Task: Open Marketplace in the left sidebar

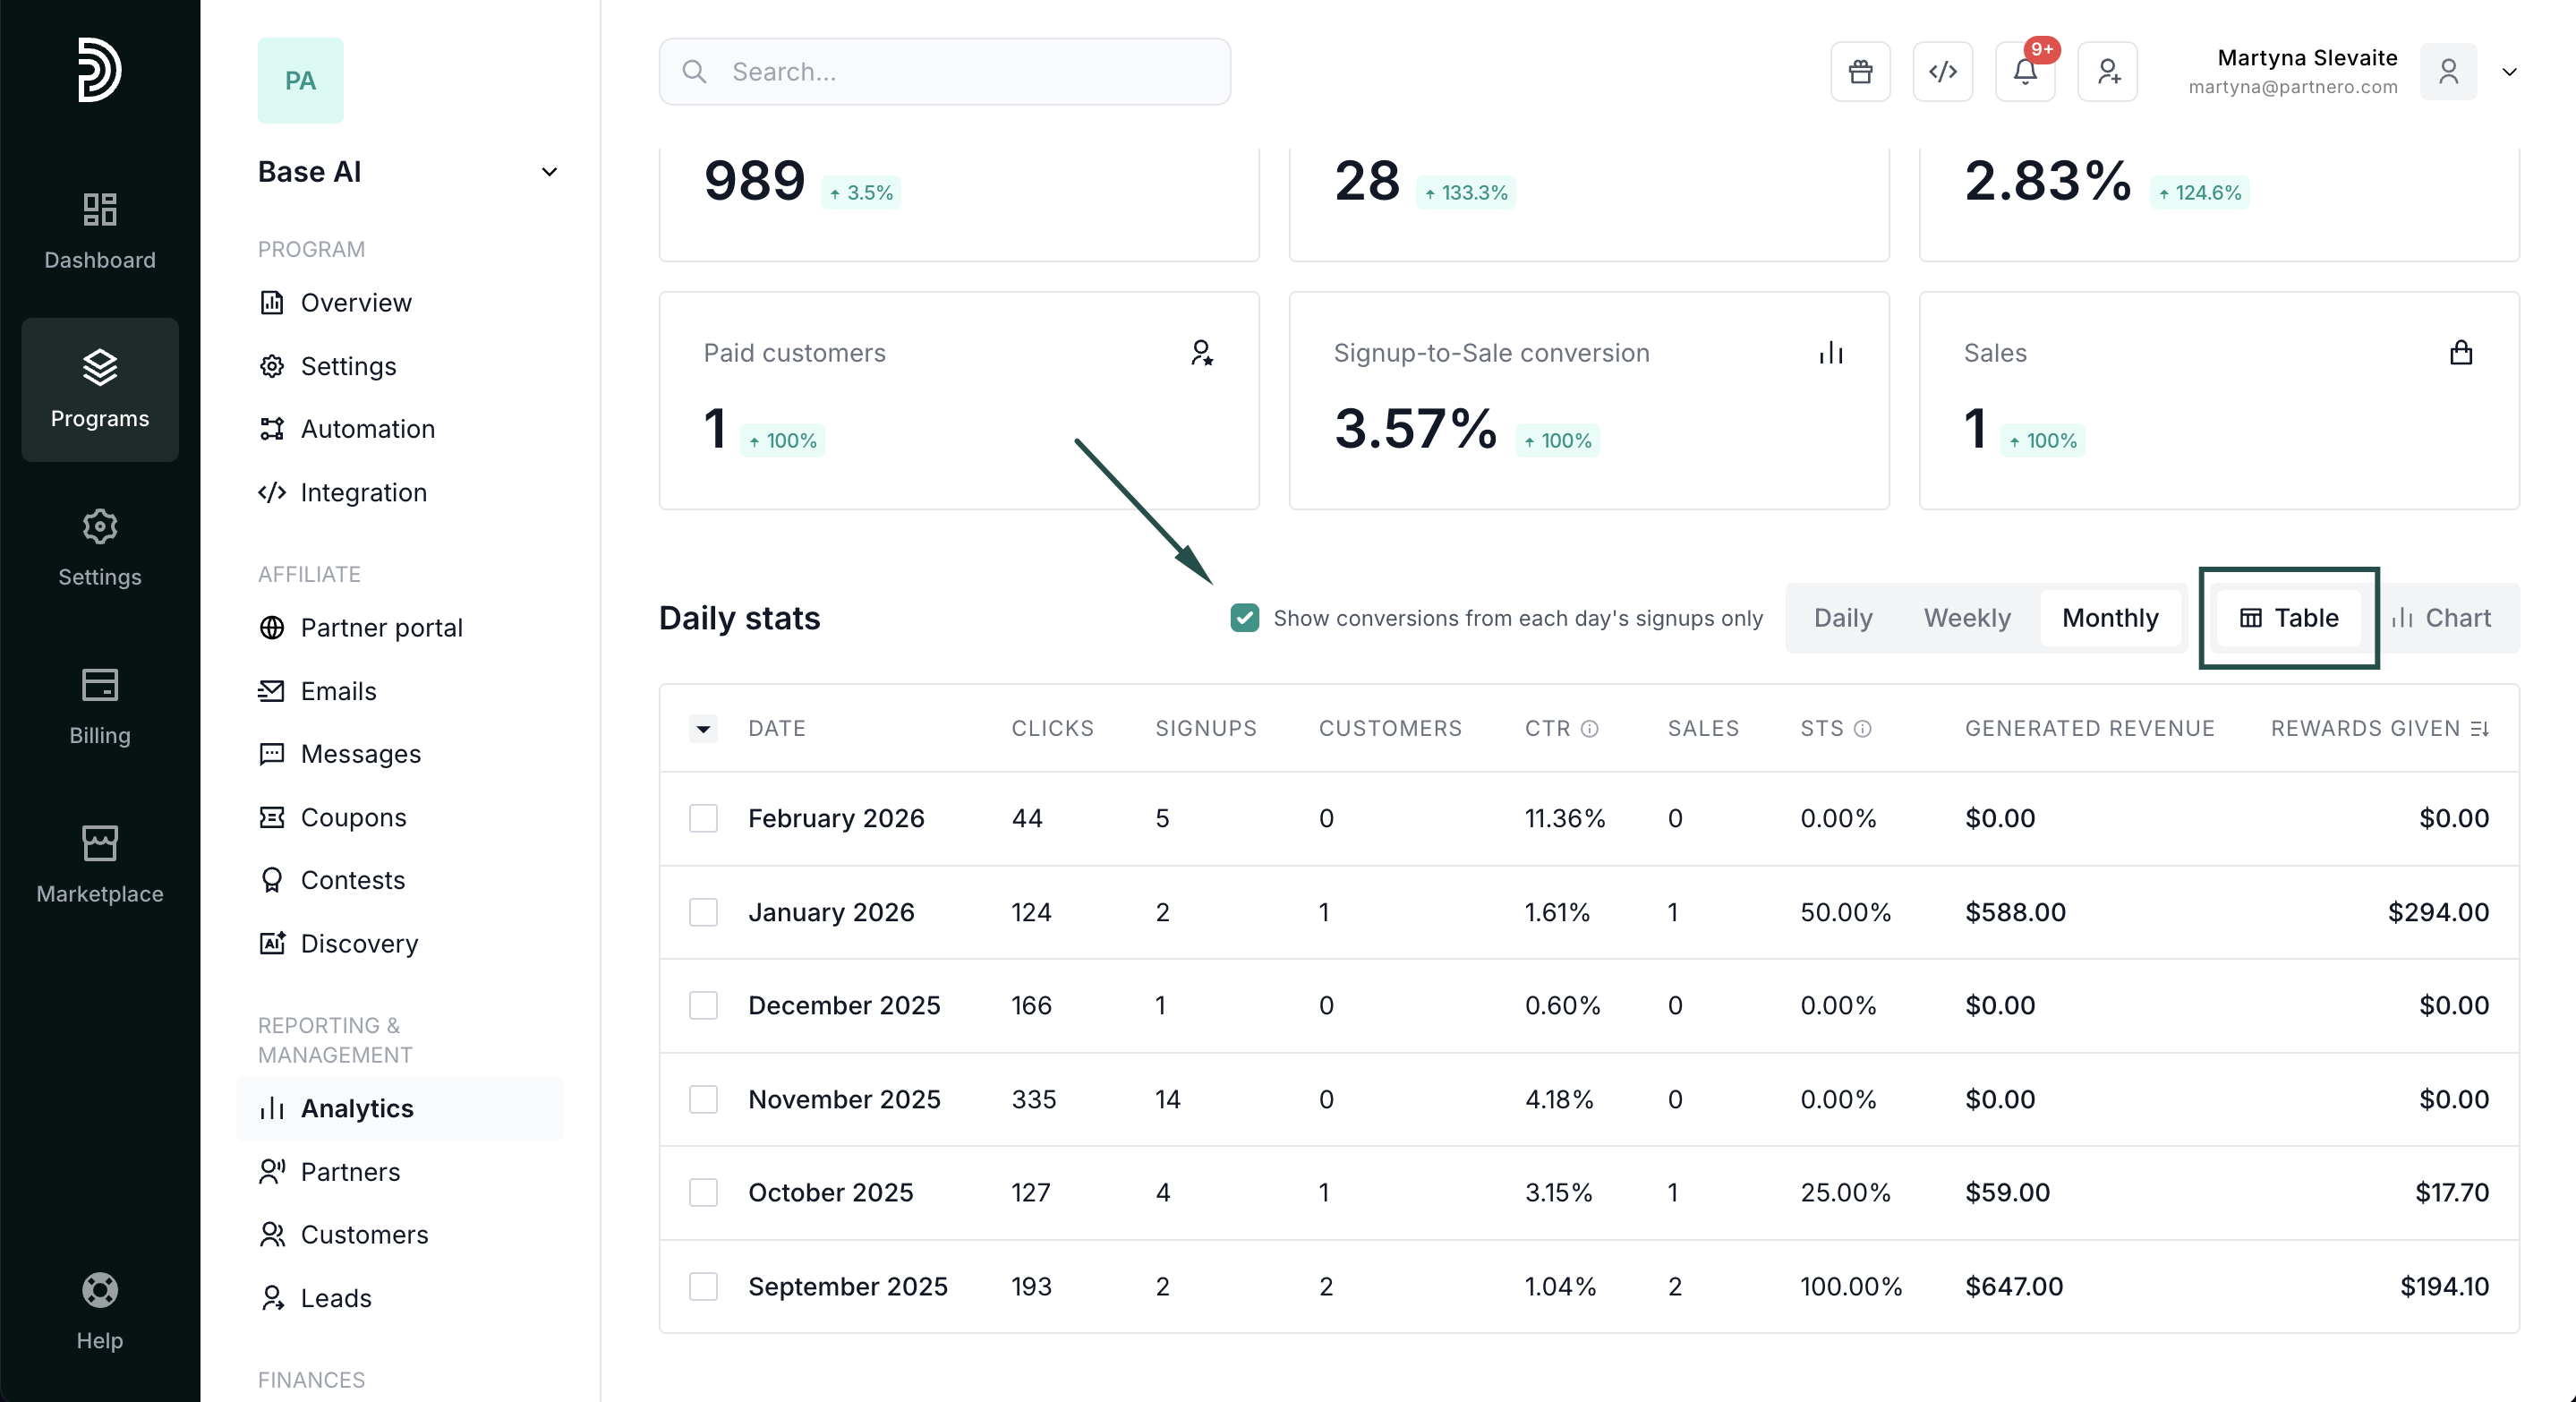Action: point(100,864)
